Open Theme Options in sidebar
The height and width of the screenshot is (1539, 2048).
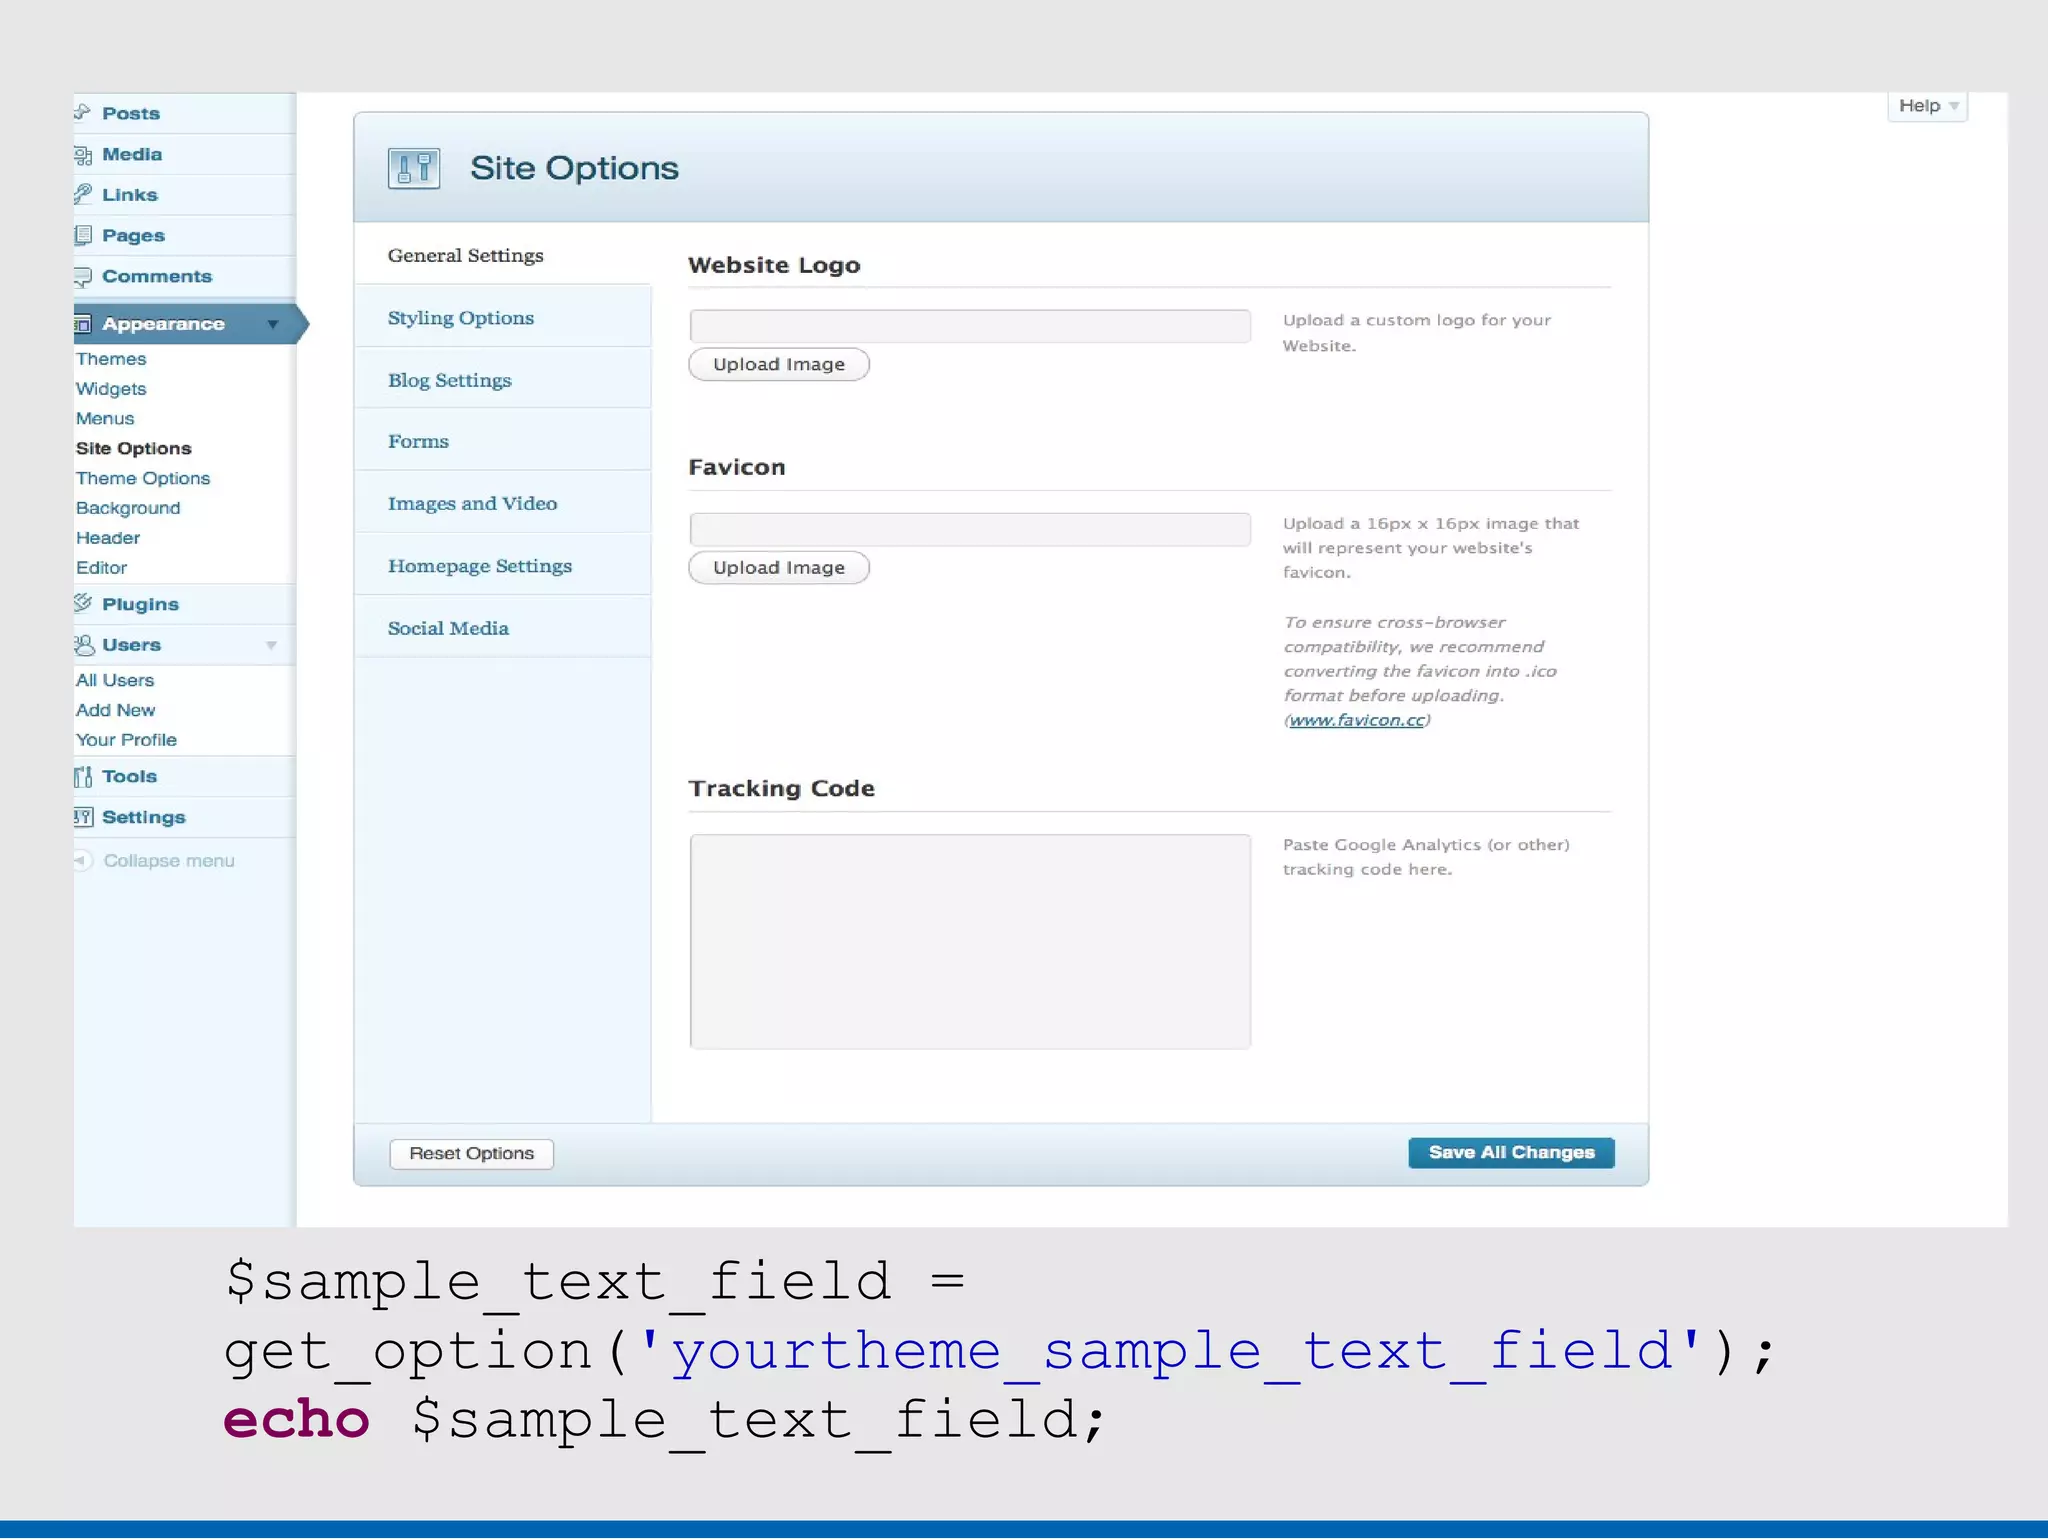pos(143,478)
